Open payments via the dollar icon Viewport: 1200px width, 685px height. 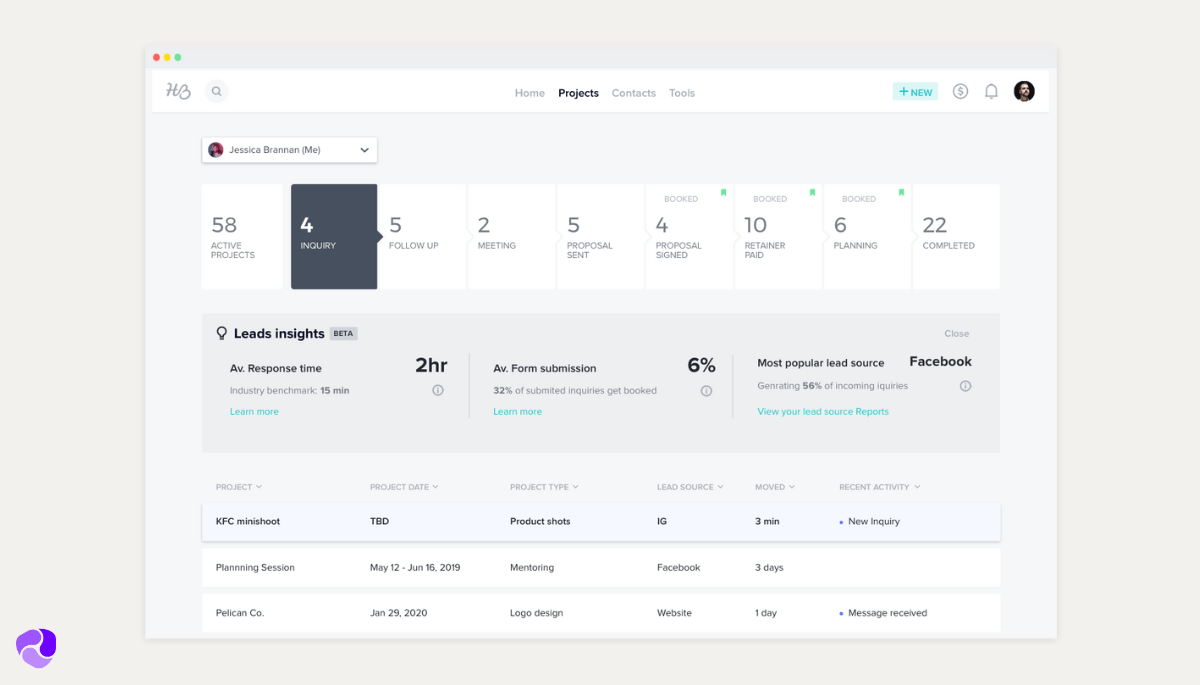960,92
